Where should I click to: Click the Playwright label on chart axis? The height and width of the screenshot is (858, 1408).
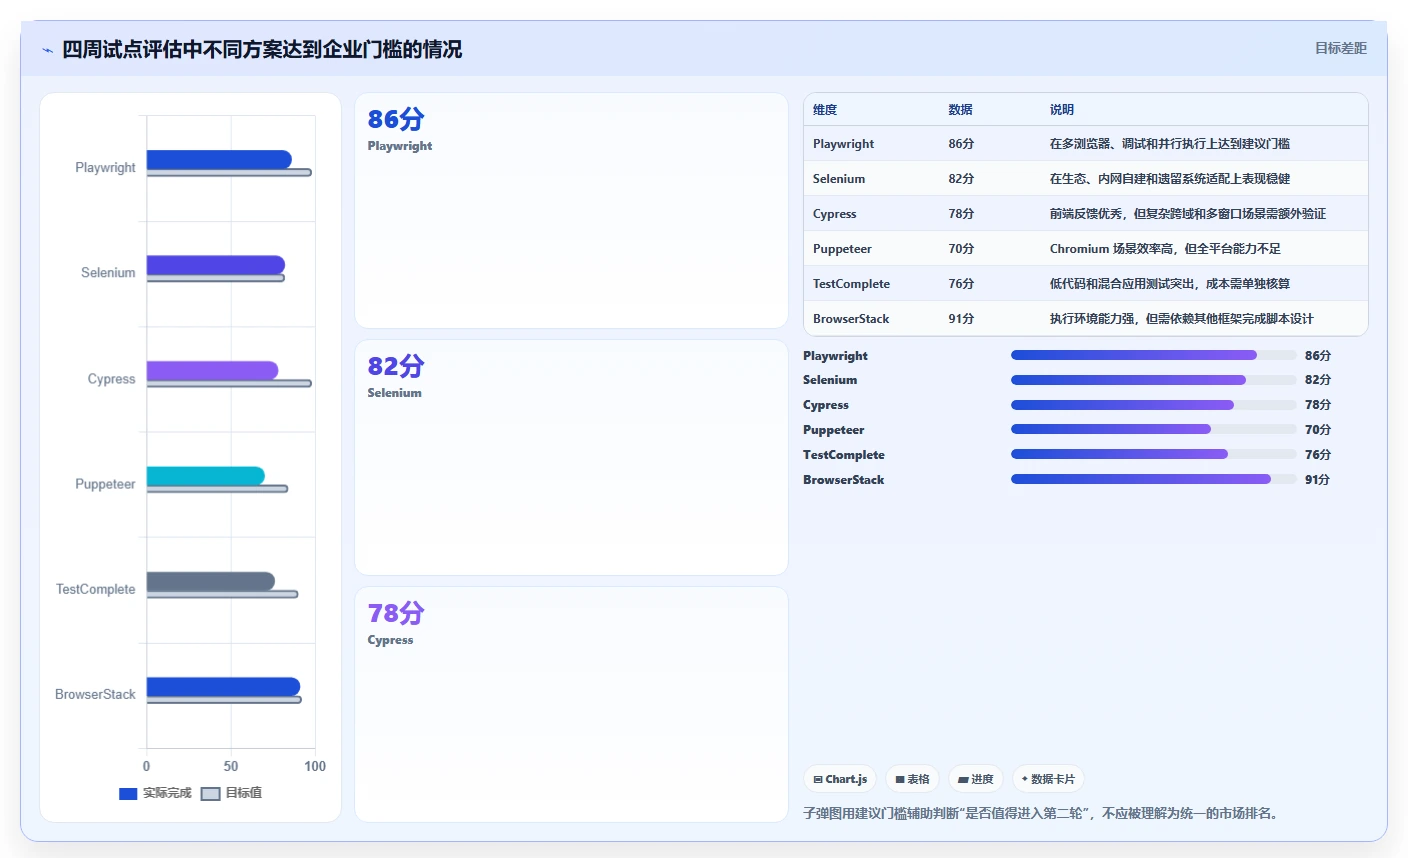[x=105, y=168]
